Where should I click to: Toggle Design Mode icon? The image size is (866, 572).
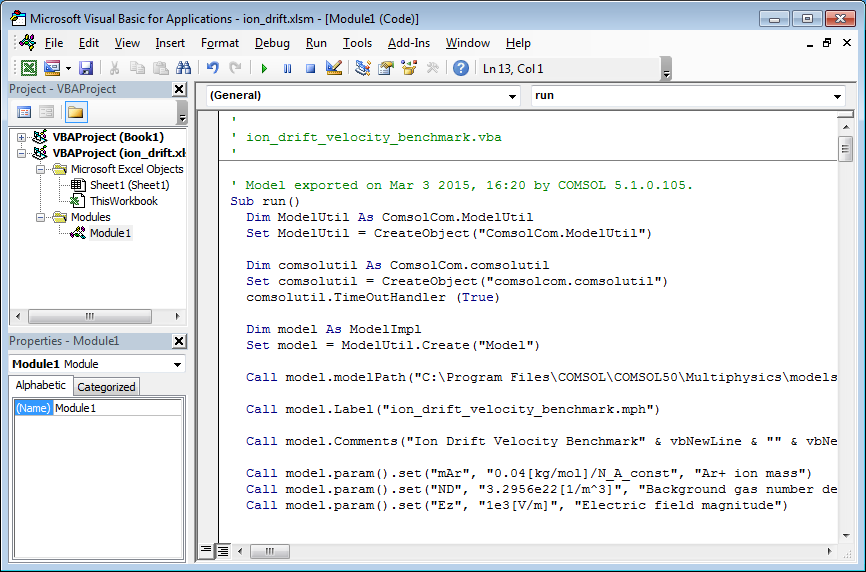click(334, 68)
